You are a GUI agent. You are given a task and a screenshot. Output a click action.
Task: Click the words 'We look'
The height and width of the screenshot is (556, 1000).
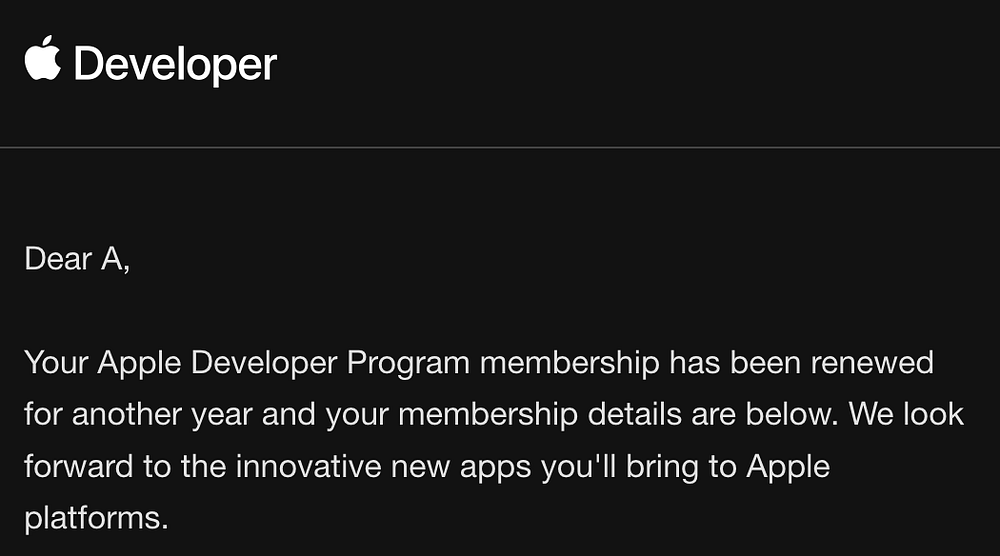[x=906, y=414]
